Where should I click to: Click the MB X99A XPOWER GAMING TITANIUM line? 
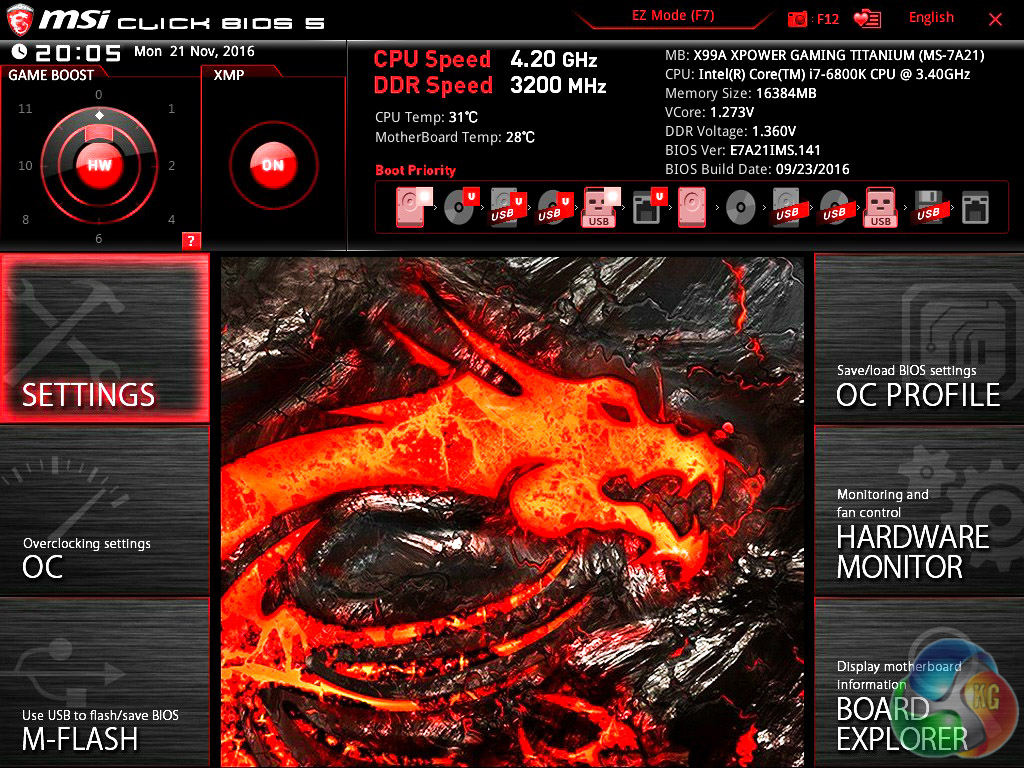[824, 56]
